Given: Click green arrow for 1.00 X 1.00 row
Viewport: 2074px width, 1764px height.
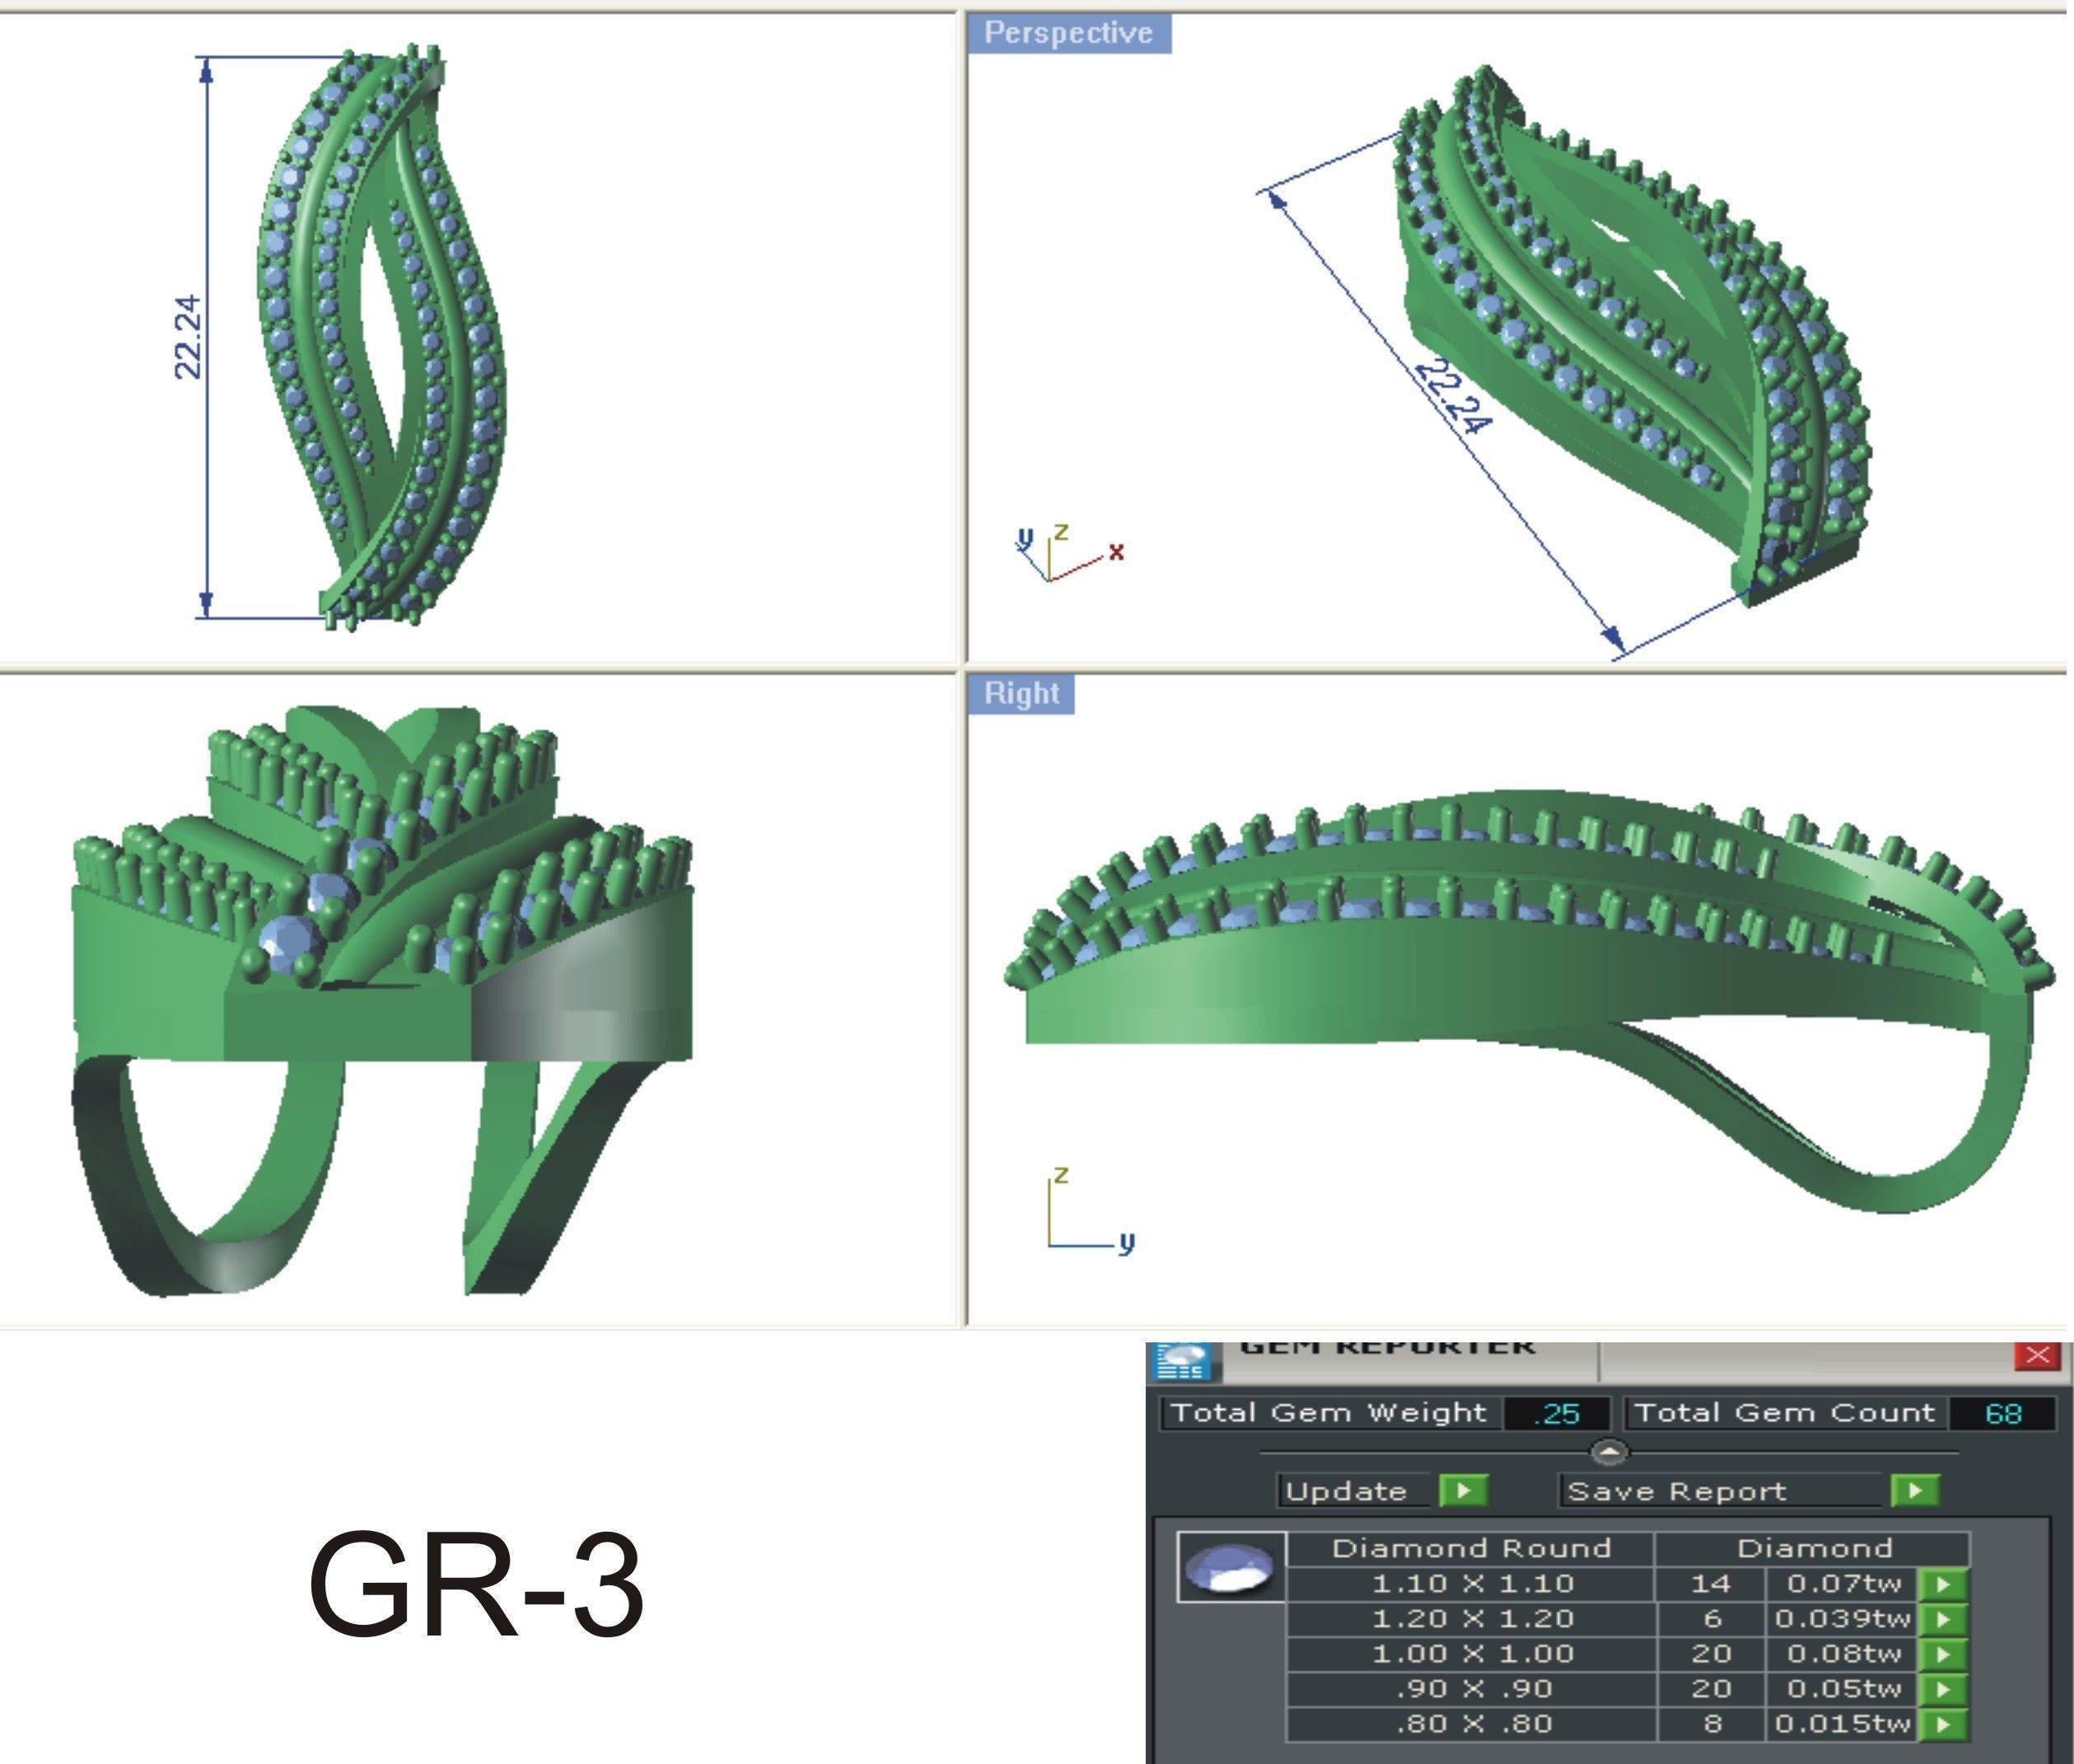Looking at the screenshot, I should point(1944,1654).
